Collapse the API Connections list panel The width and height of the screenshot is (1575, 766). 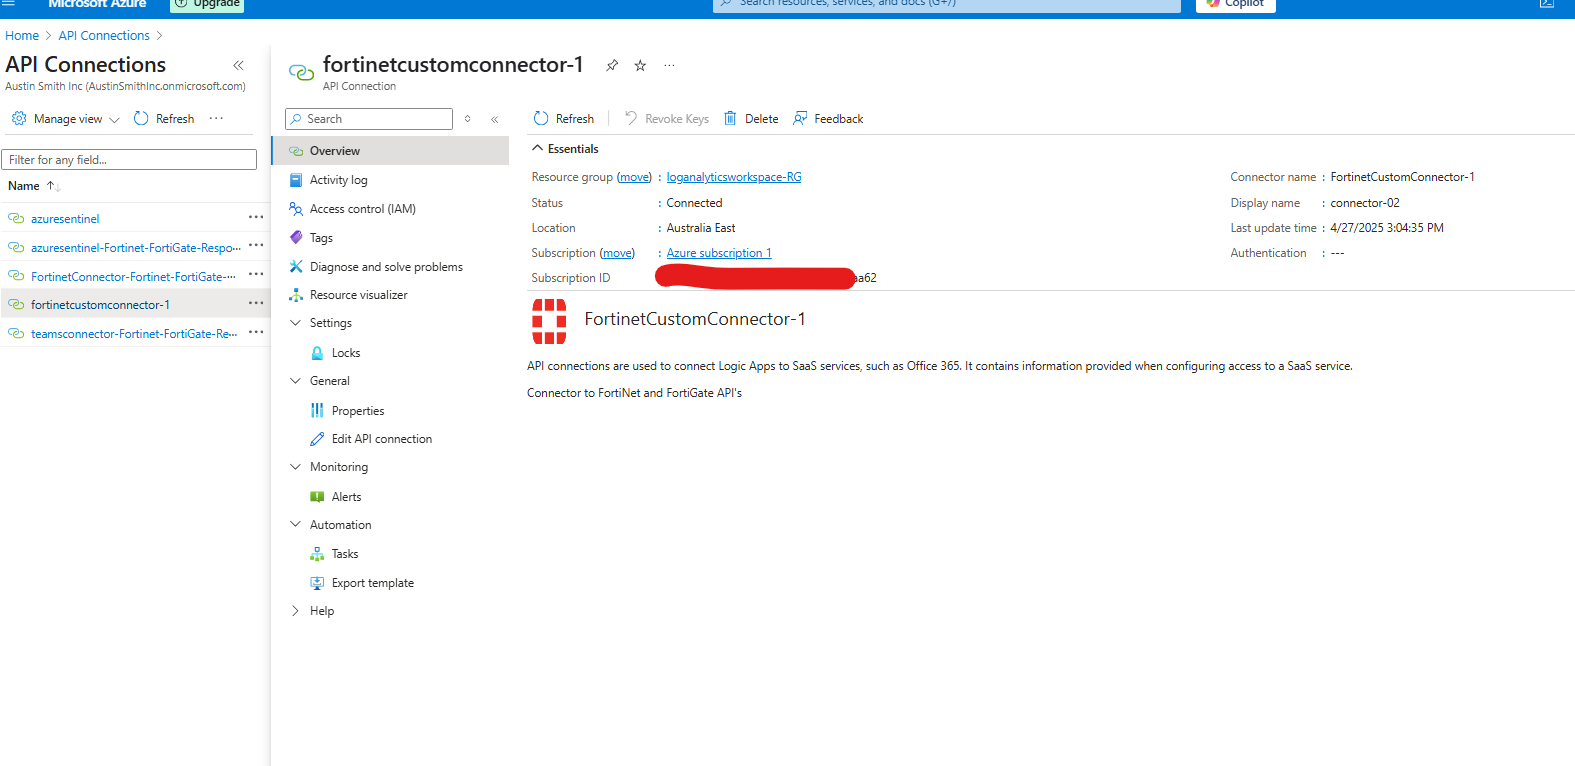click(238, 65)
